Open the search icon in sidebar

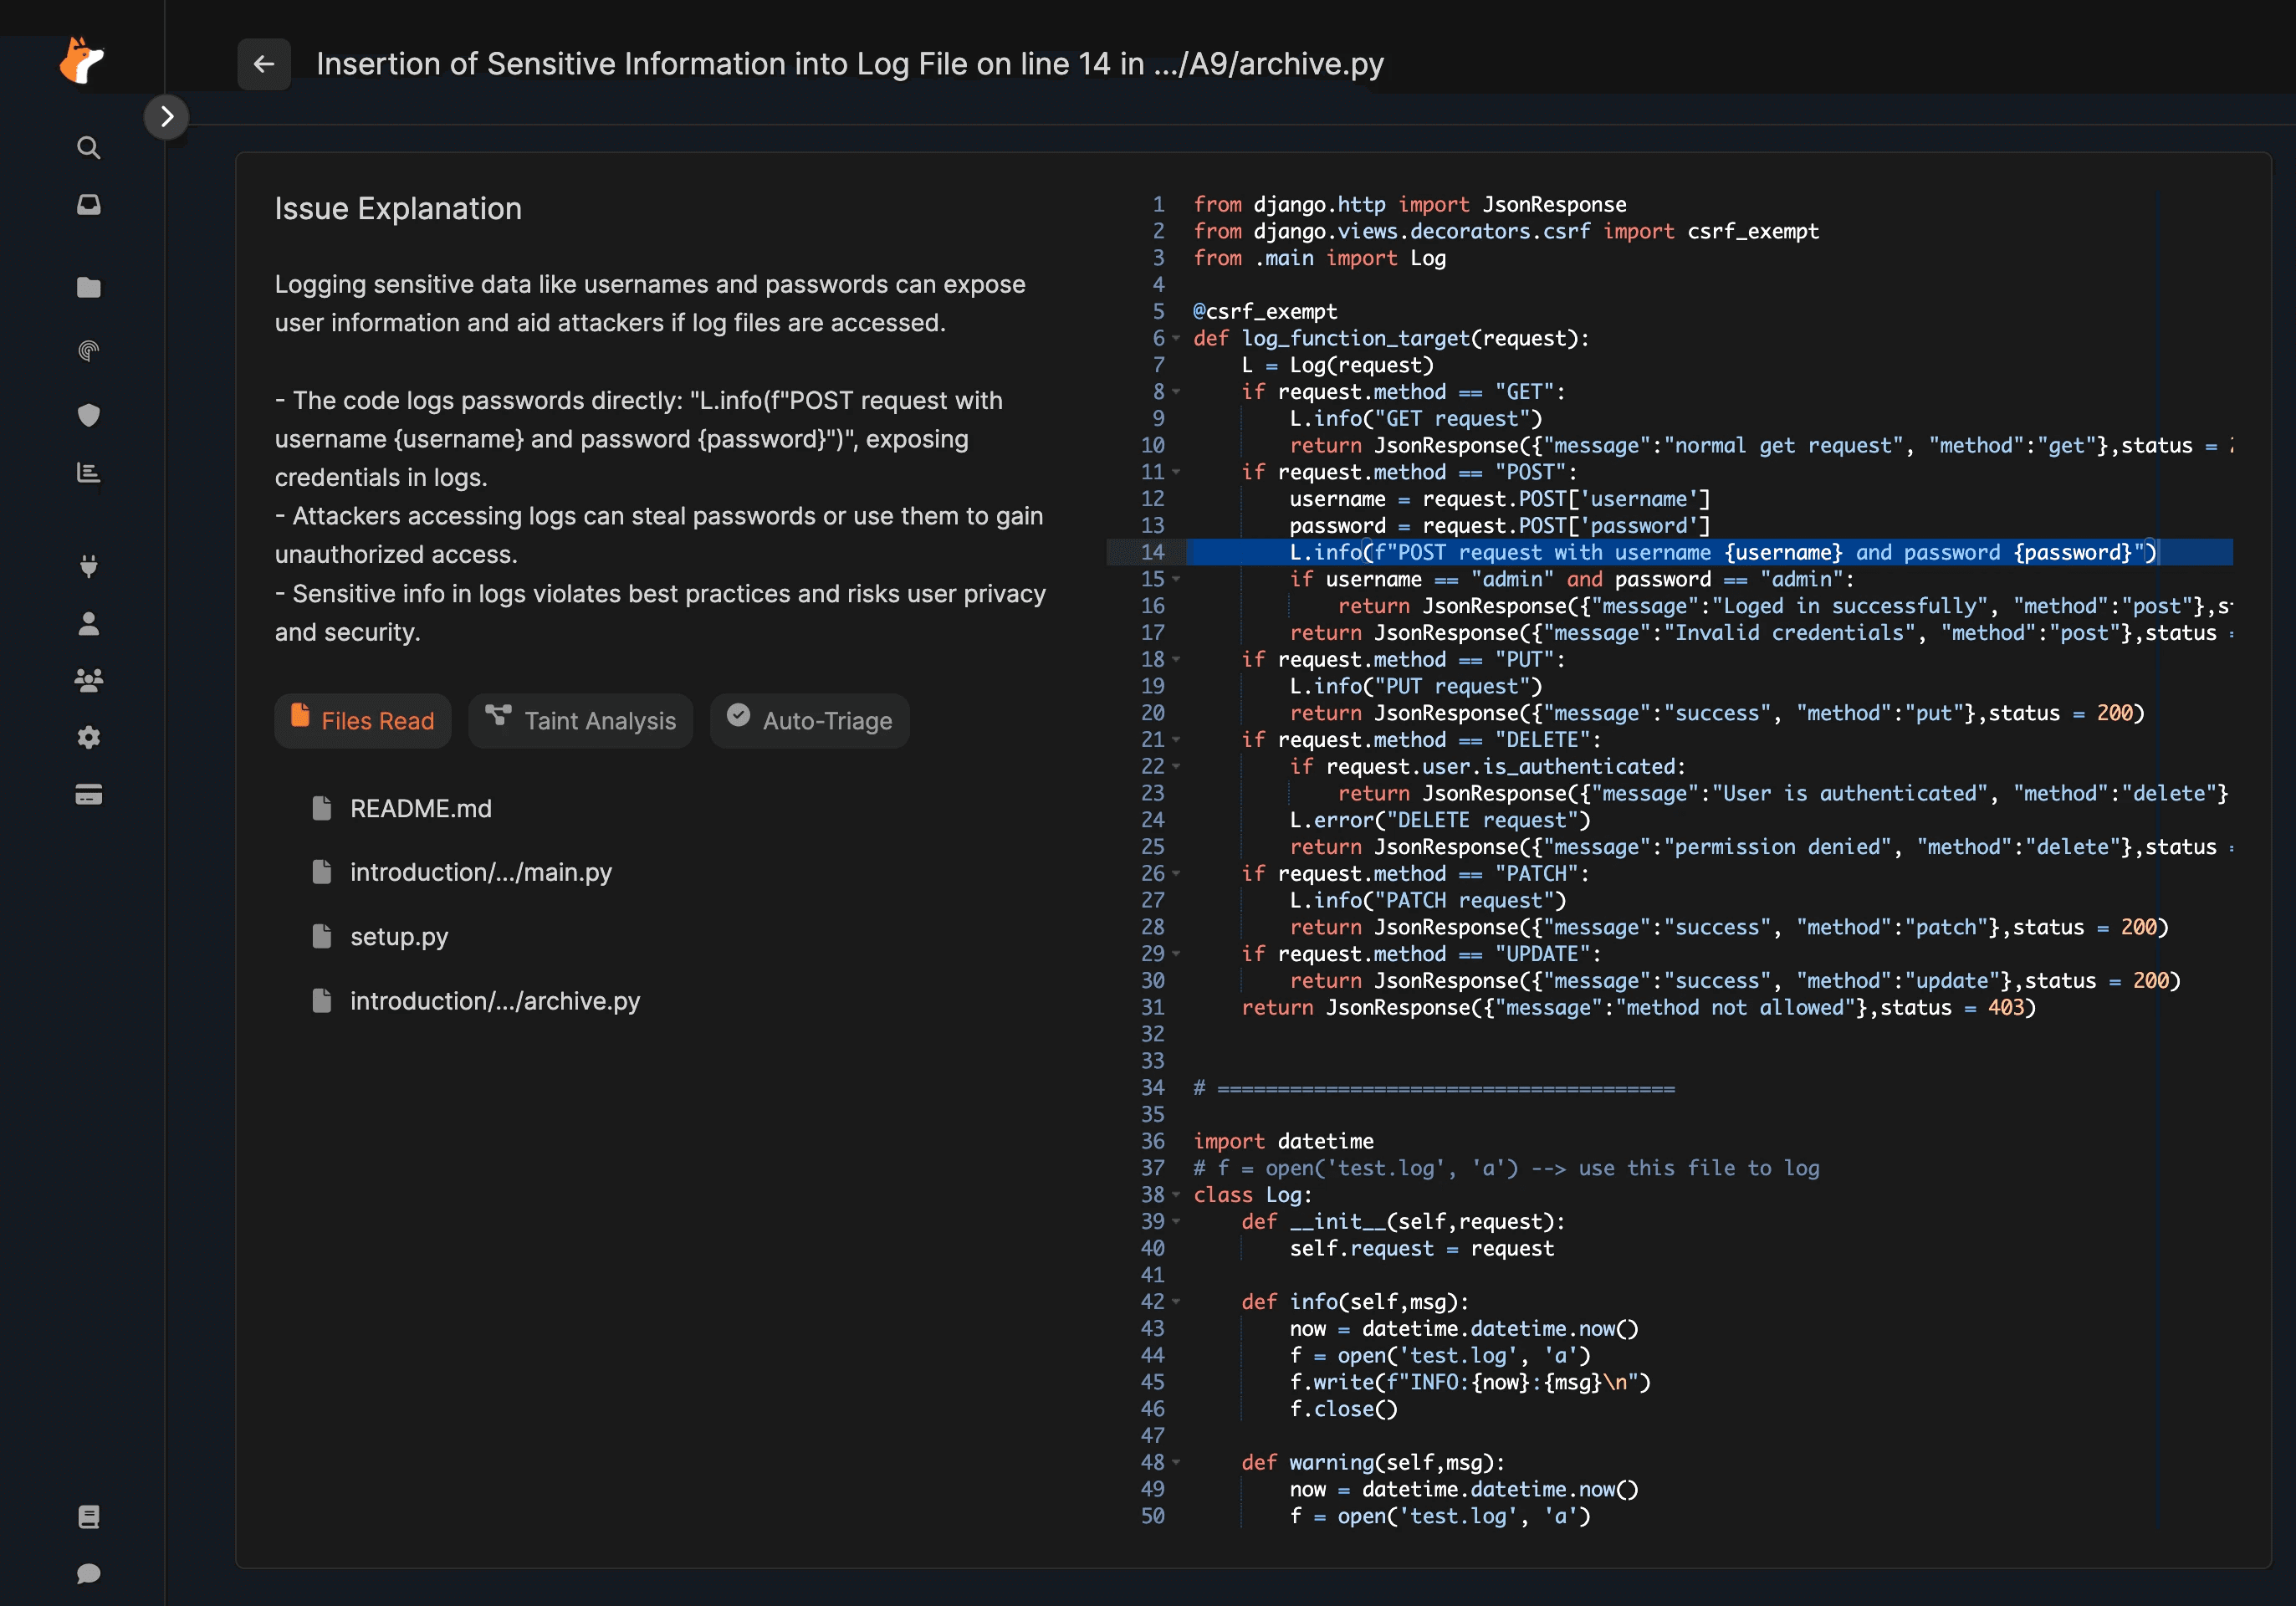coord(88,148)
